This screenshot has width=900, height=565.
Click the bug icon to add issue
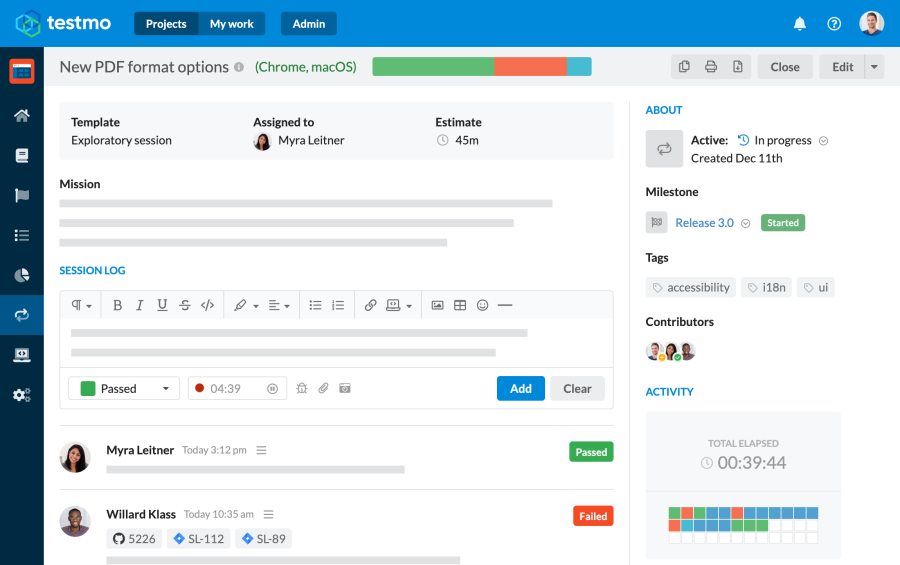pyautogui.click(x=302, y=389)
